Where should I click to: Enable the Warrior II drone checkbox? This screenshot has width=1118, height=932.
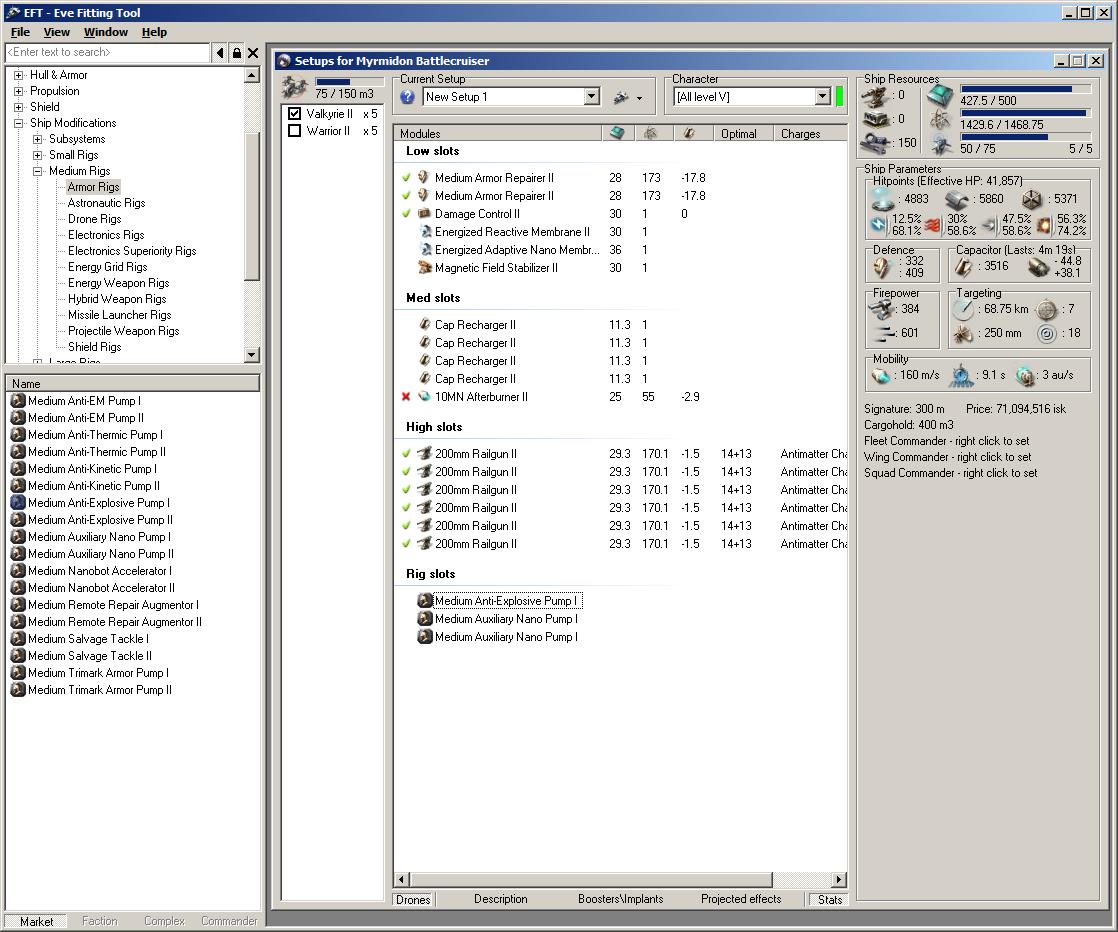(x=294, y=131)
